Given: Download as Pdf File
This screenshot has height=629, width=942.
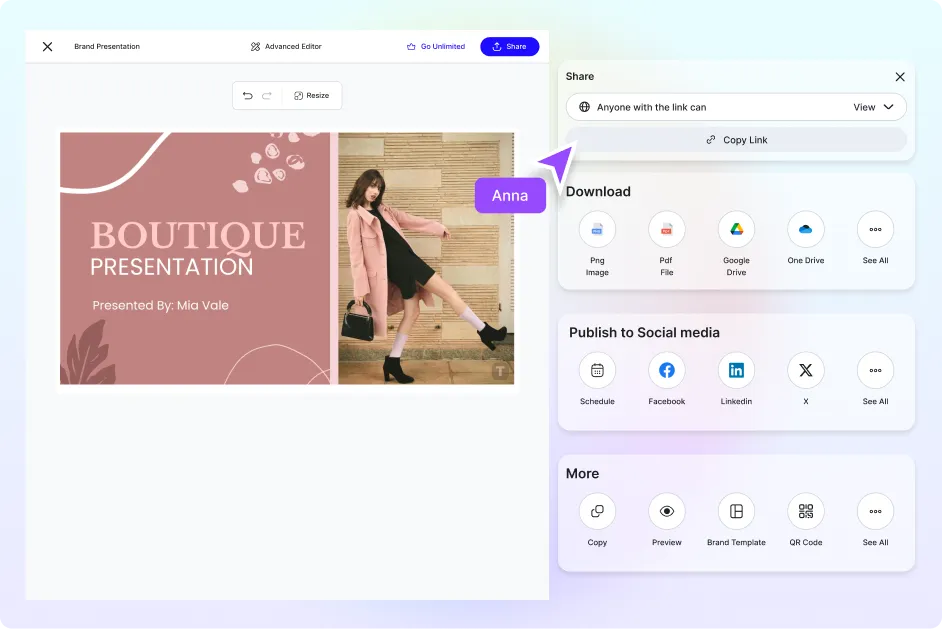Looking at the screenshot, I should tap(666, 230).
